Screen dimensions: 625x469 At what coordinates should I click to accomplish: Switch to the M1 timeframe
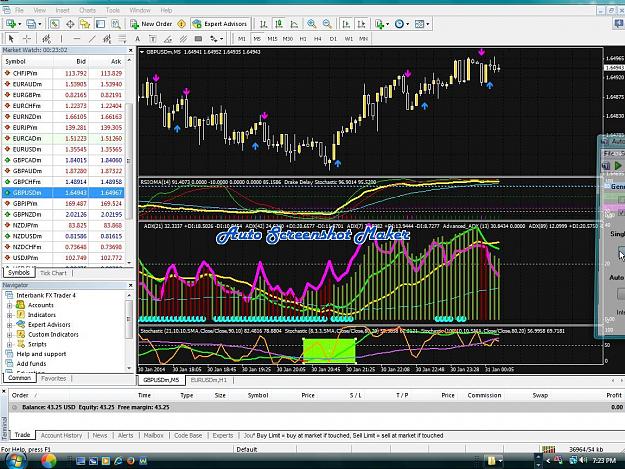pyautogui.click(x=242, y=39)
